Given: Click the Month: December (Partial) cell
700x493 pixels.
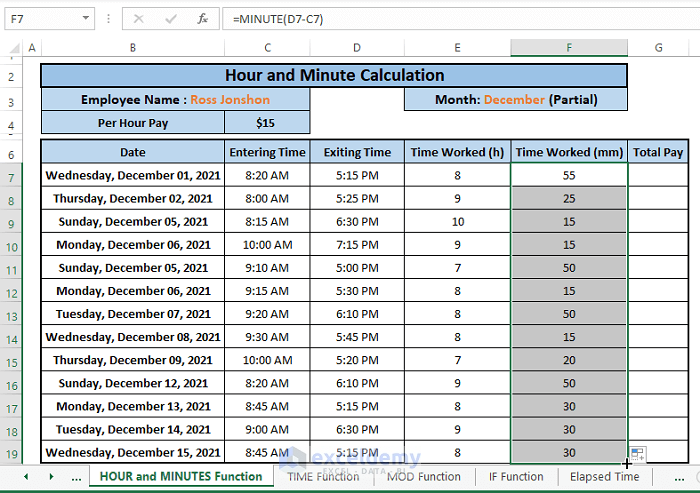Looking at the screenshot, I should (516, 99).
